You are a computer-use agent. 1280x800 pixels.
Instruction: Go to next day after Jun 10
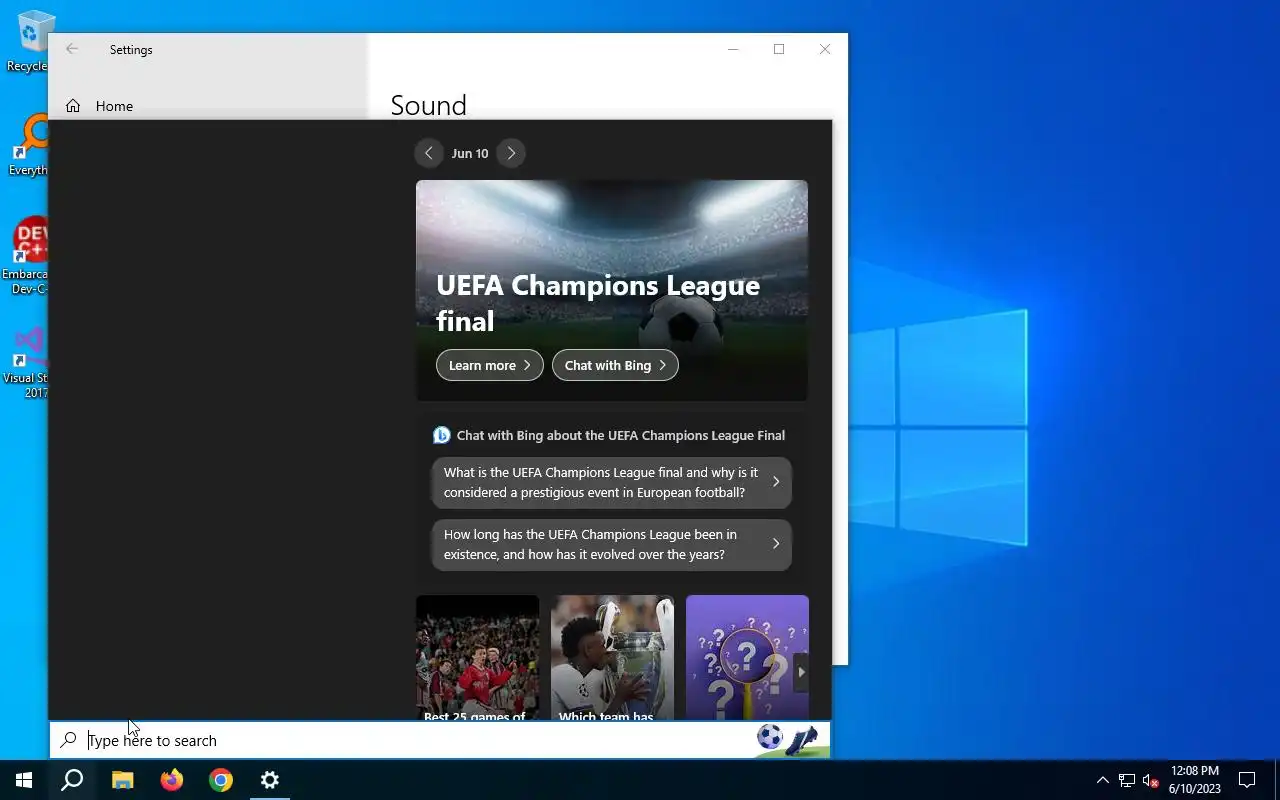[x=511, y=153]
